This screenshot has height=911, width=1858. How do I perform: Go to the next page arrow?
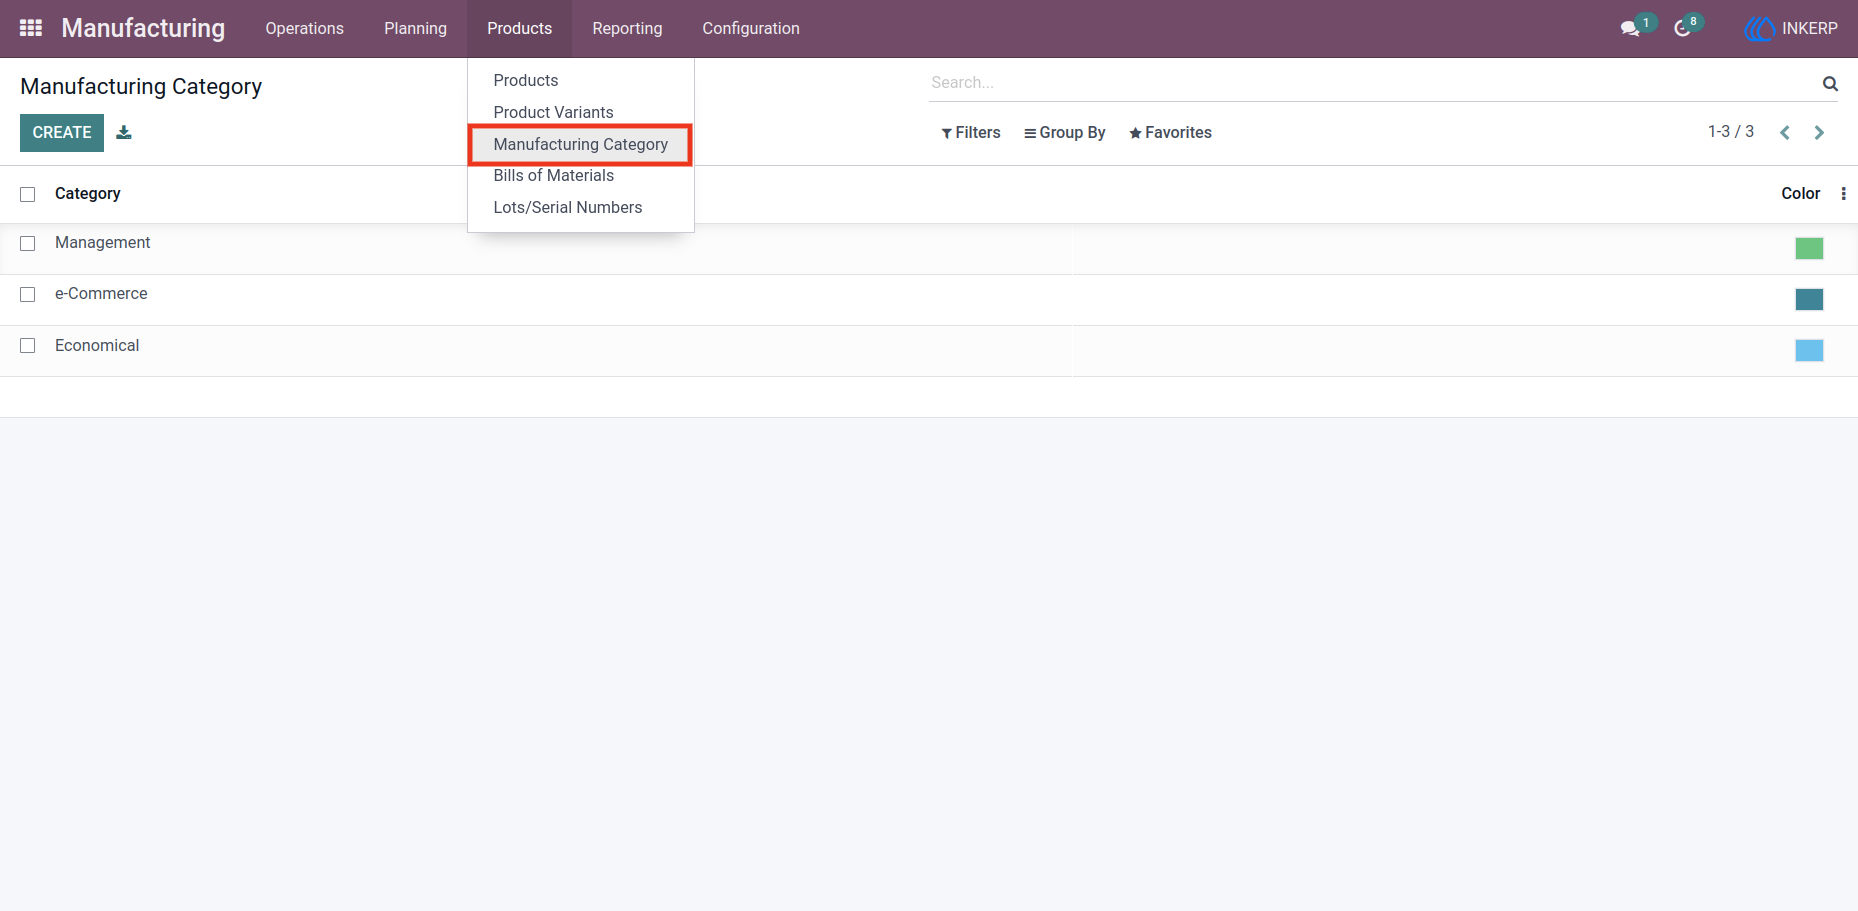1819,133
